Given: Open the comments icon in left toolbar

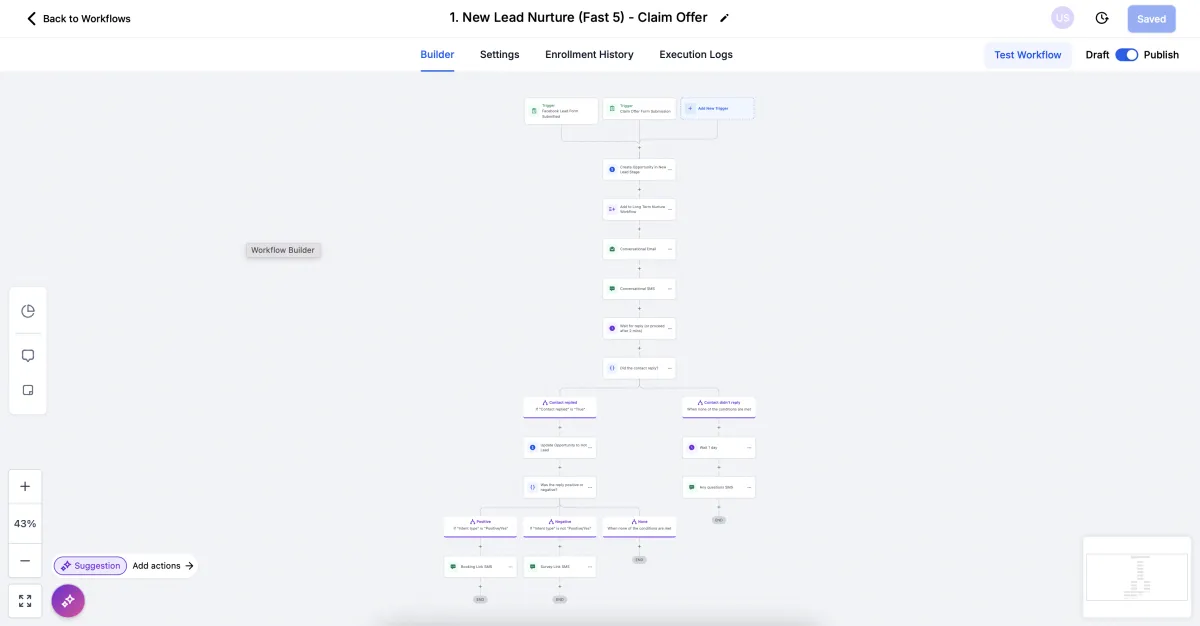Looking at the screenshot, I should (x=28, y=355).
